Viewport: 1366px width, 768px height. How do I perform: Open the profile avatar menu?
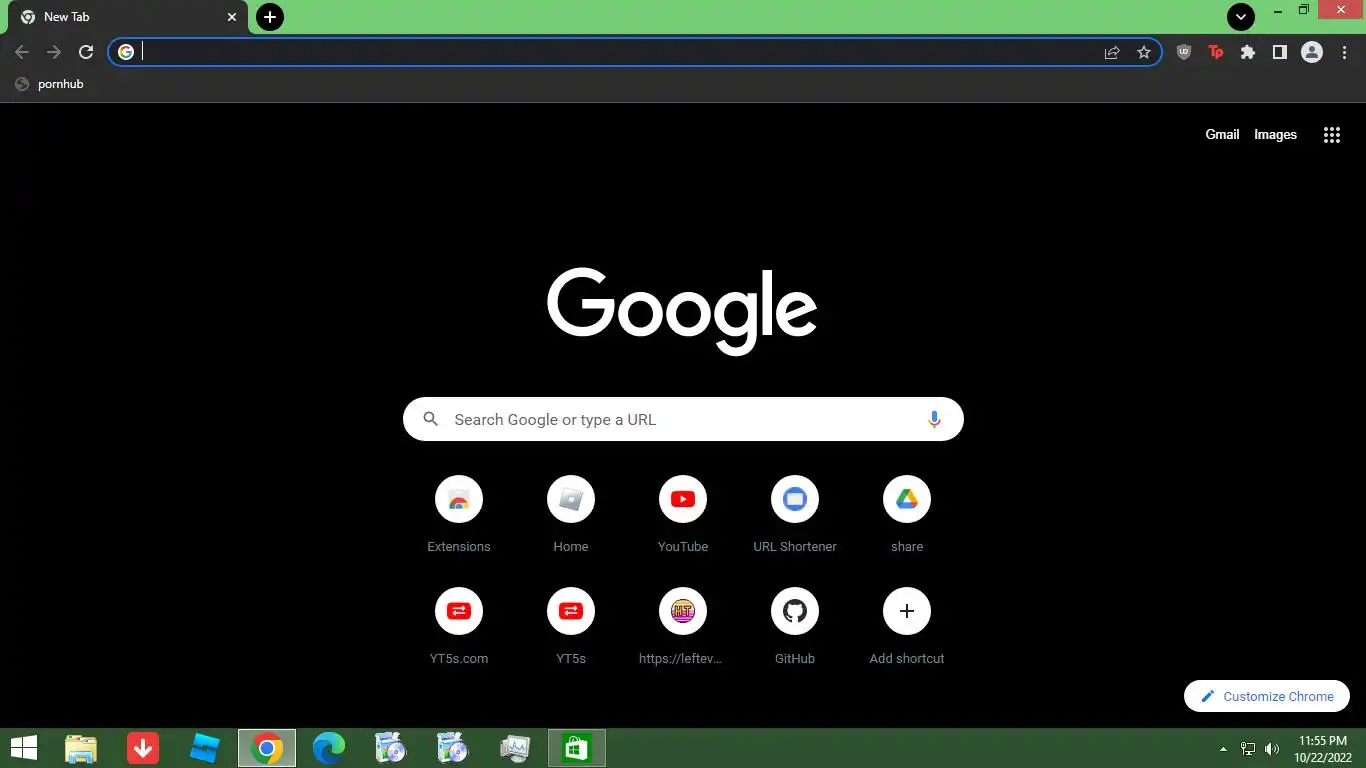[x=1312, y=52]
